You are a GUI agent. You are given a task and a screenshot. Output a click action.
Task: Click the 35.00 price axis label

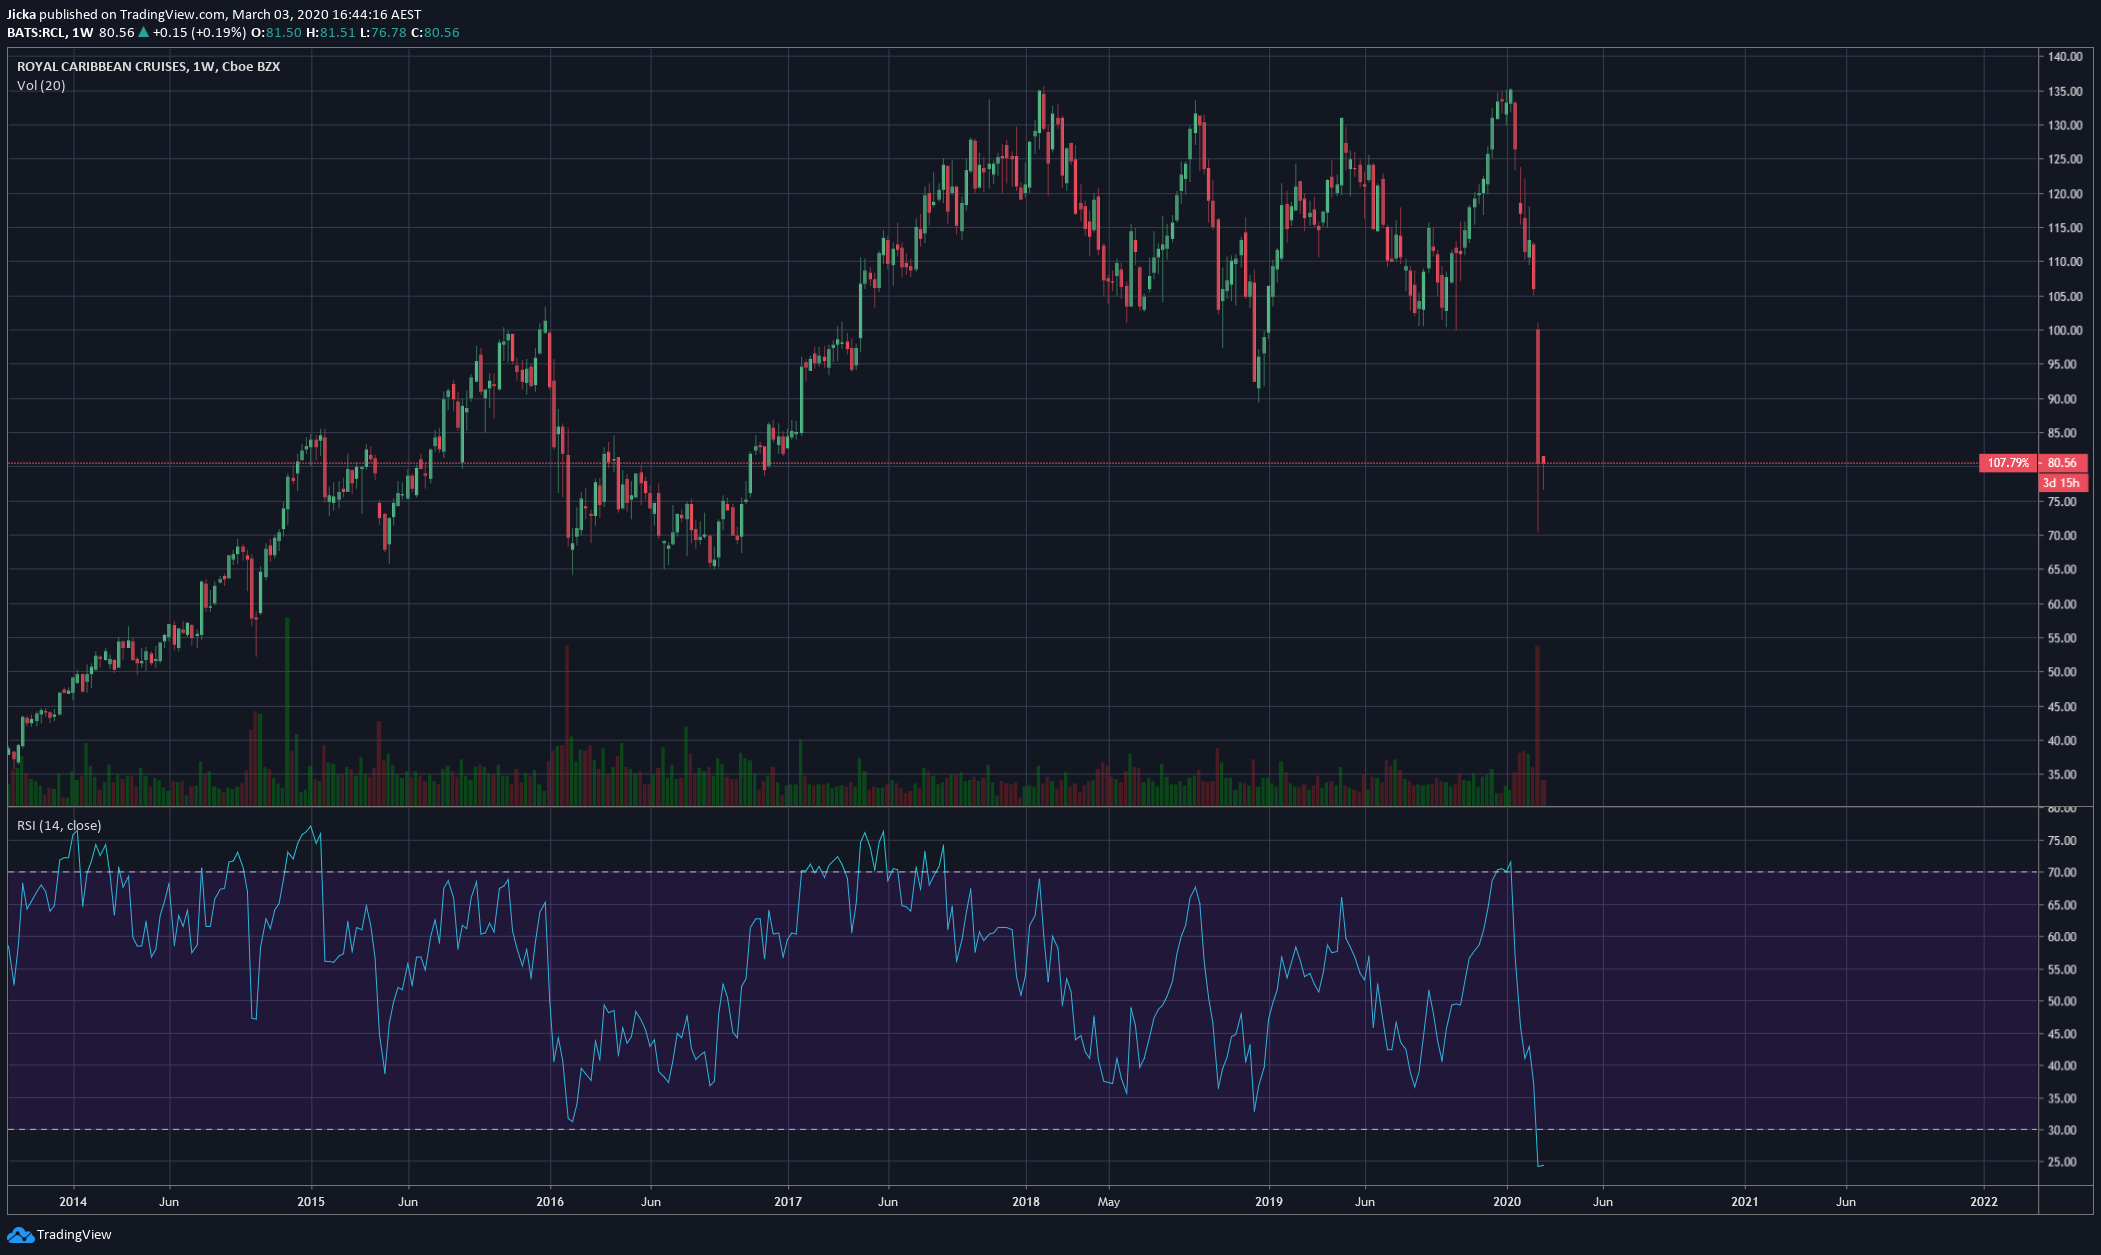2062,775
